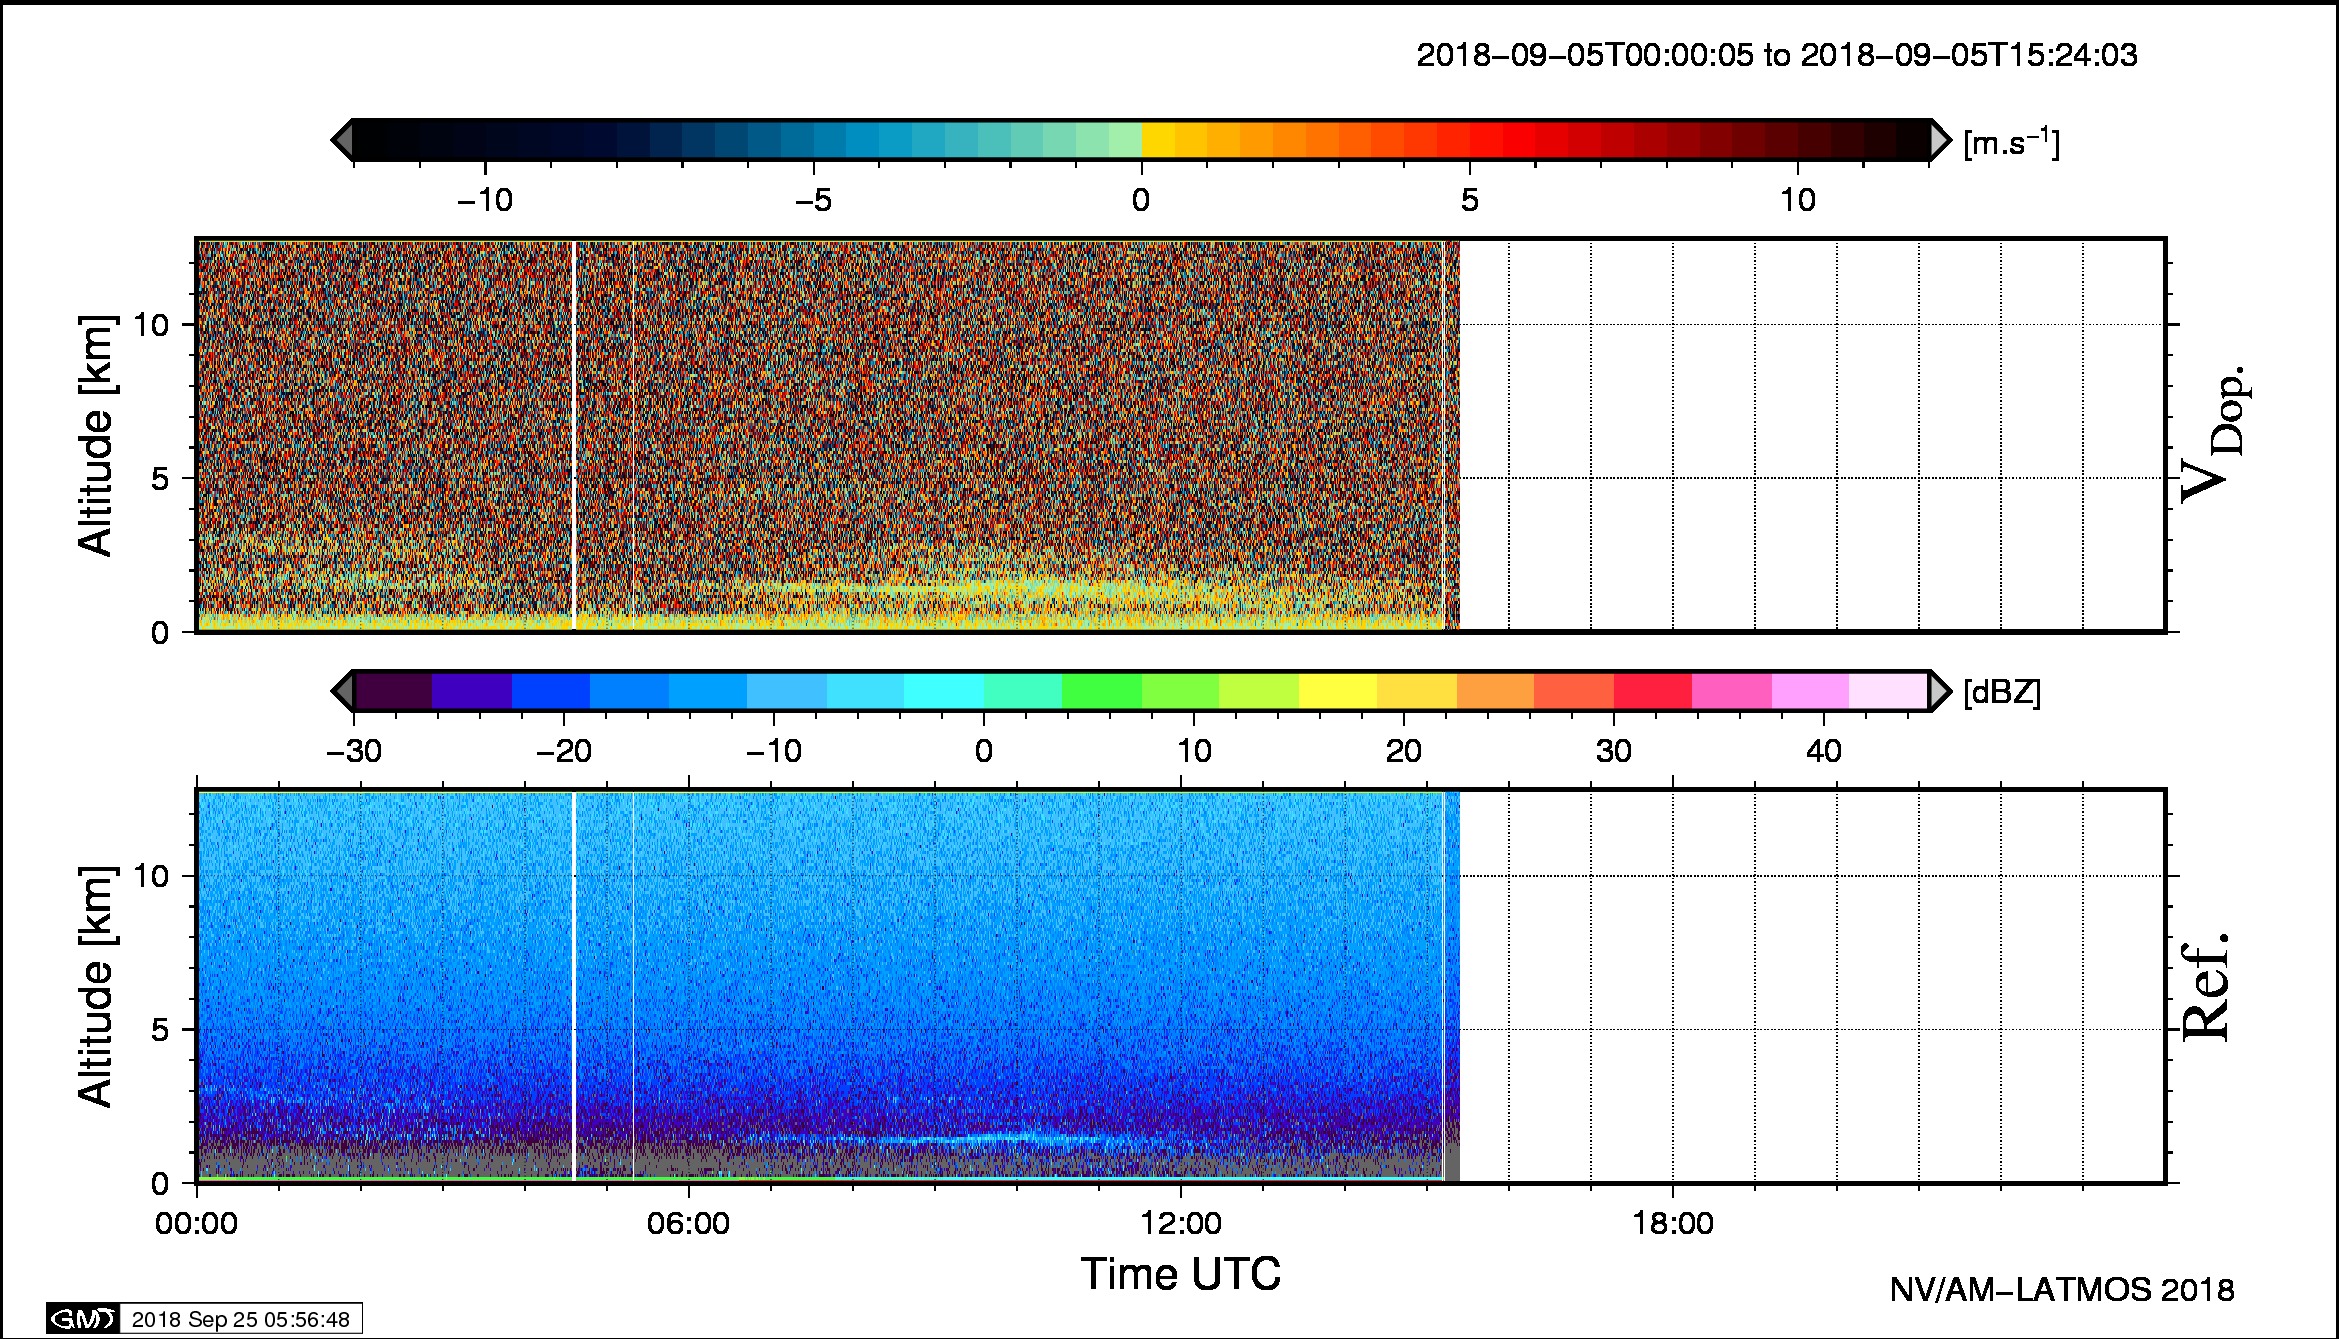Image resolution: width=2339 pixels, height=1339 pixels.
Task: Click the bright red 5 m/s colorbar region
Action: 1485,140
